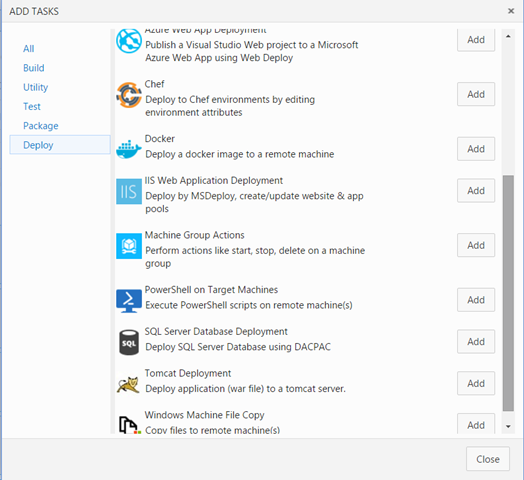Screen dimensions: 524x480
Task: Click the IIS Web Application Deployment icon
Action: coord(129,191)
